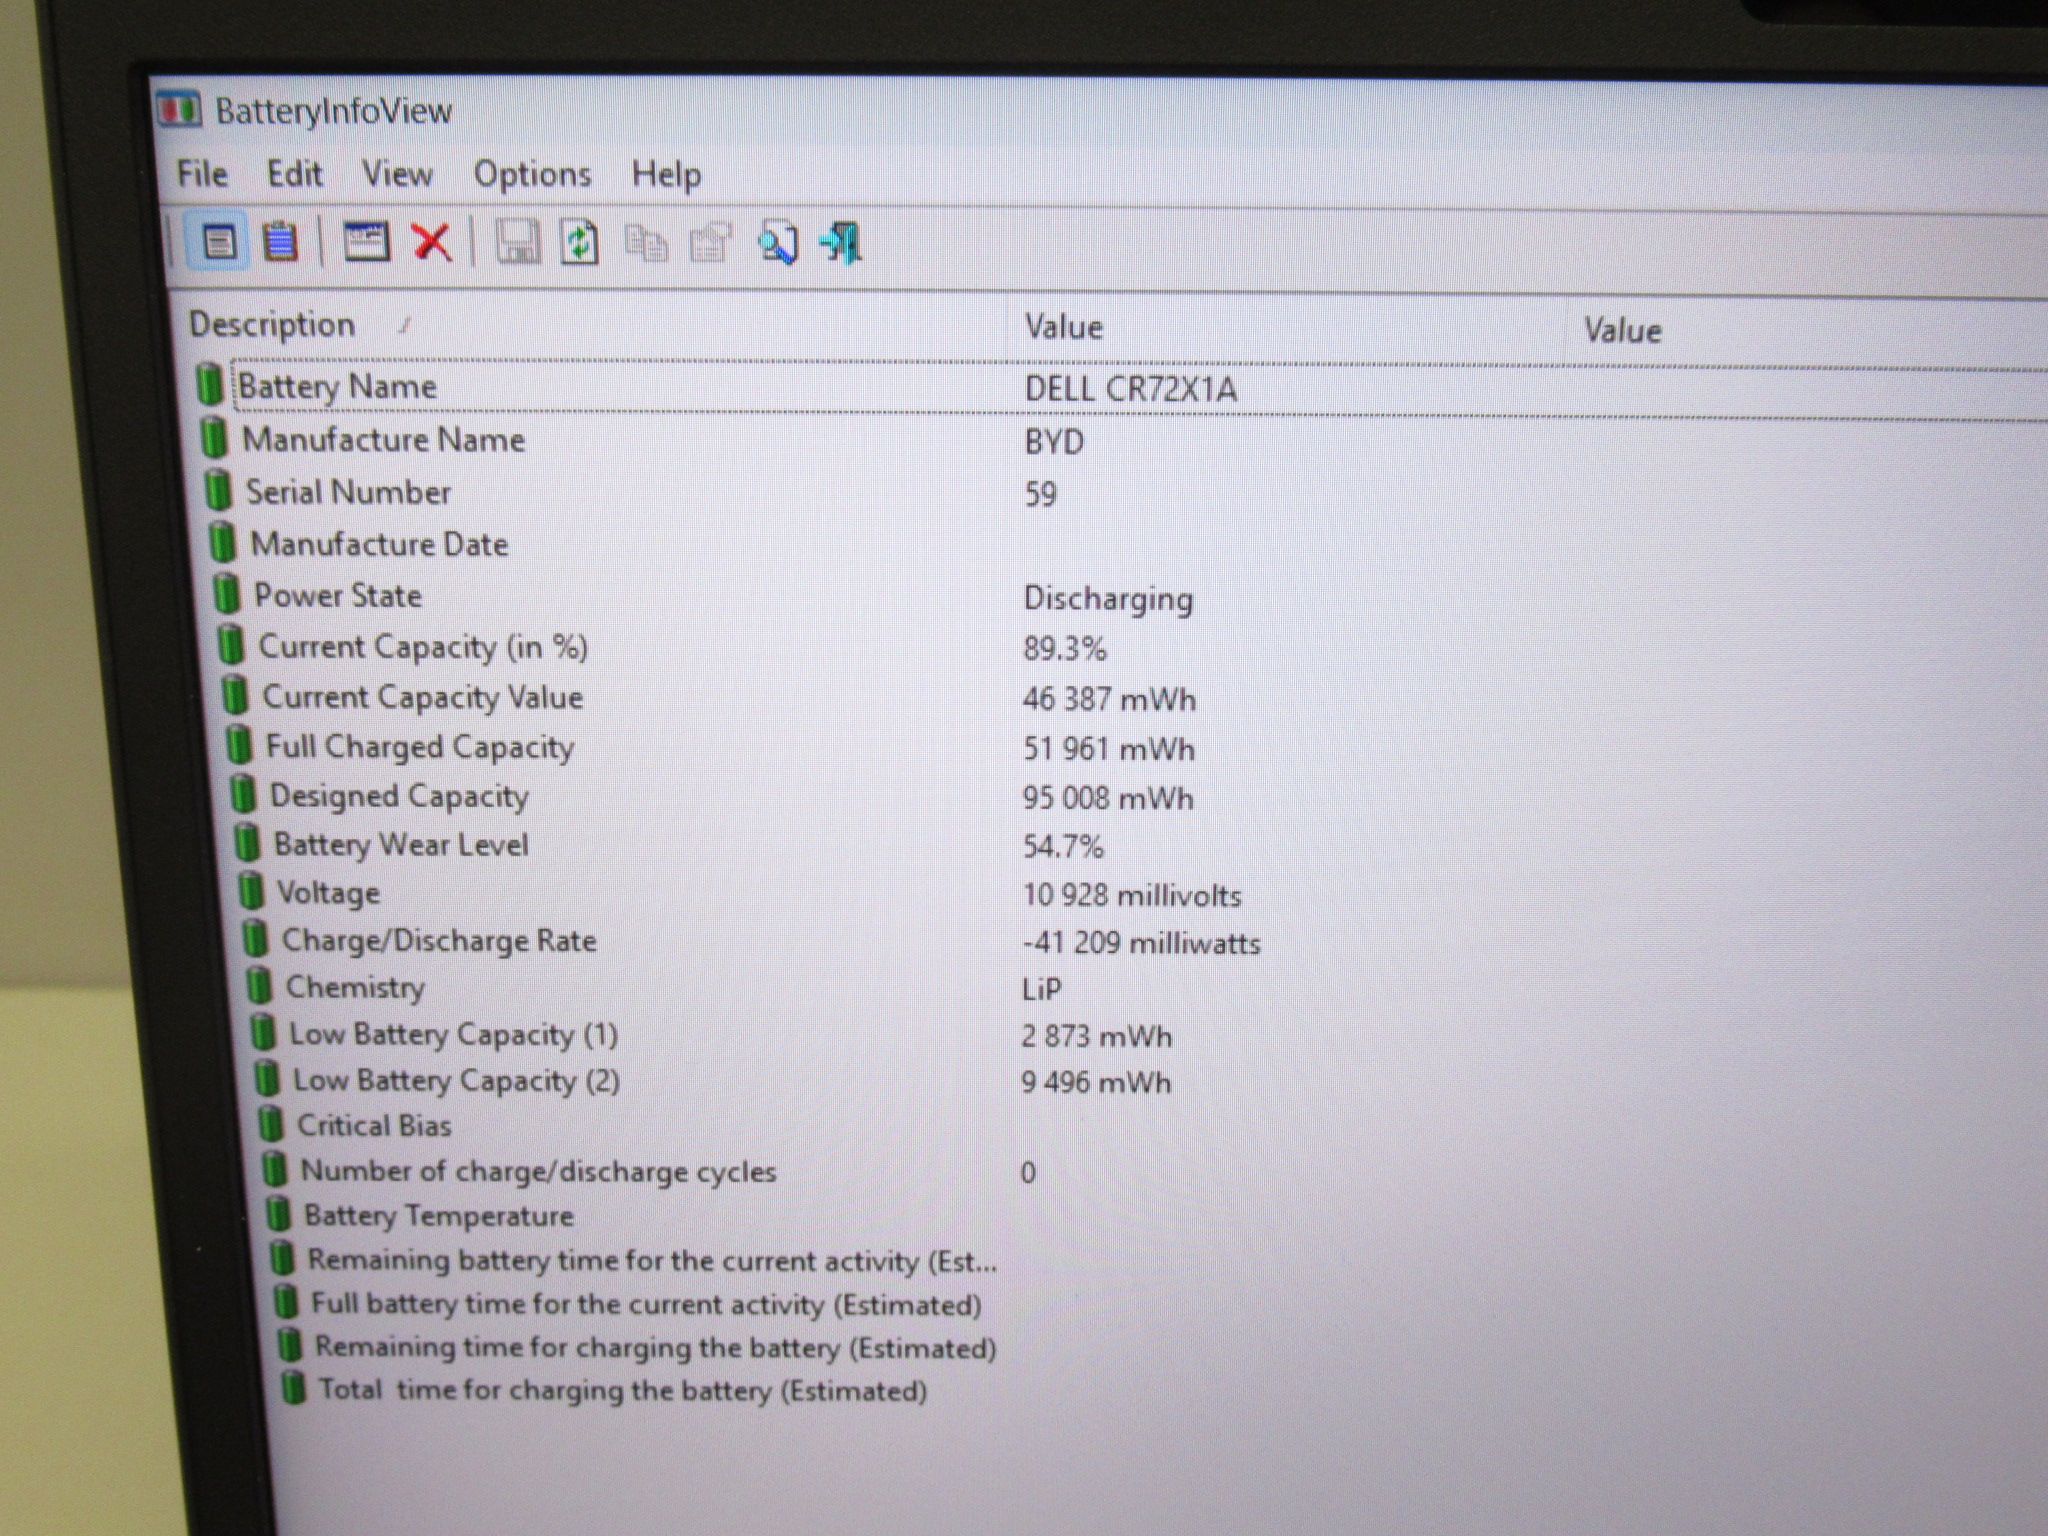The width and height of the screenshot is (2048, 1536).
Task: Open the Options menu
Action: click(532, 175)
